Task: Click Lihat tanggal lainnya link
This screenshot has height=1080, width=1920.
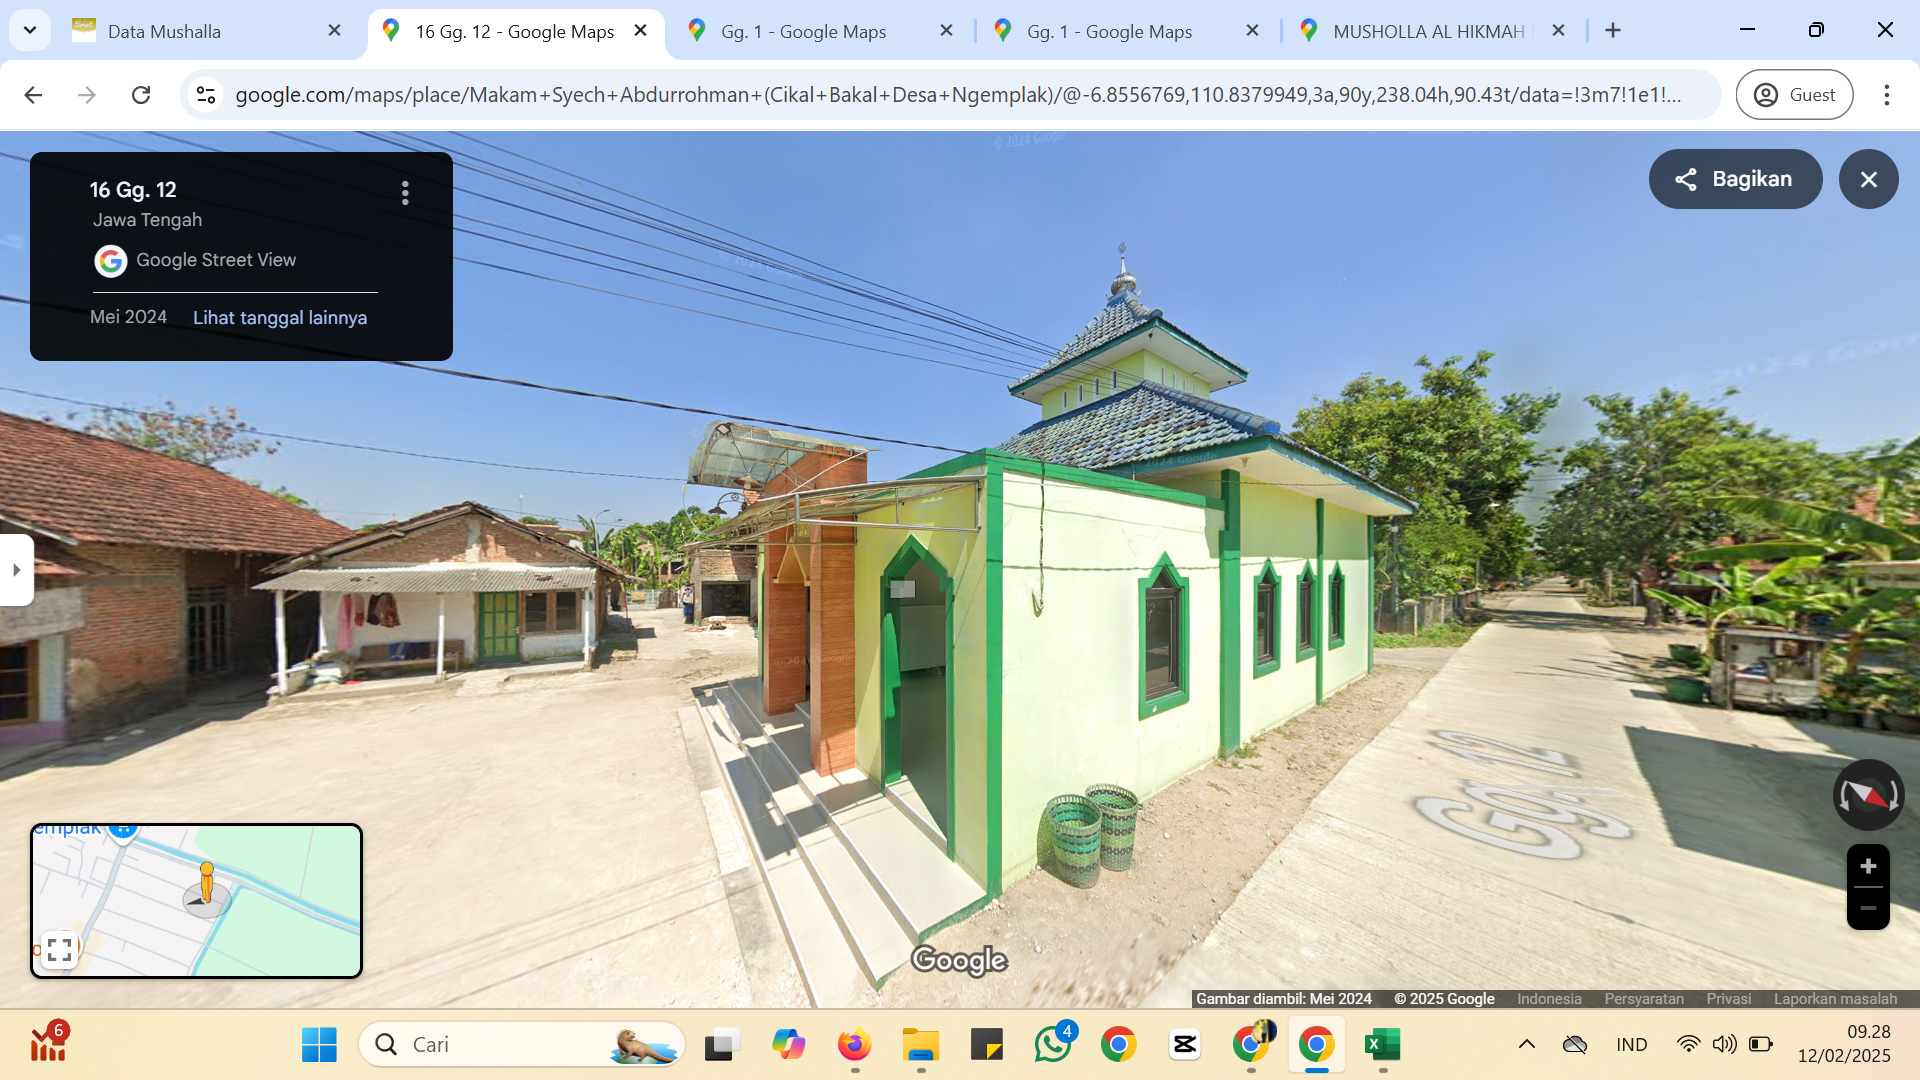Action: [x=280, y=318]
